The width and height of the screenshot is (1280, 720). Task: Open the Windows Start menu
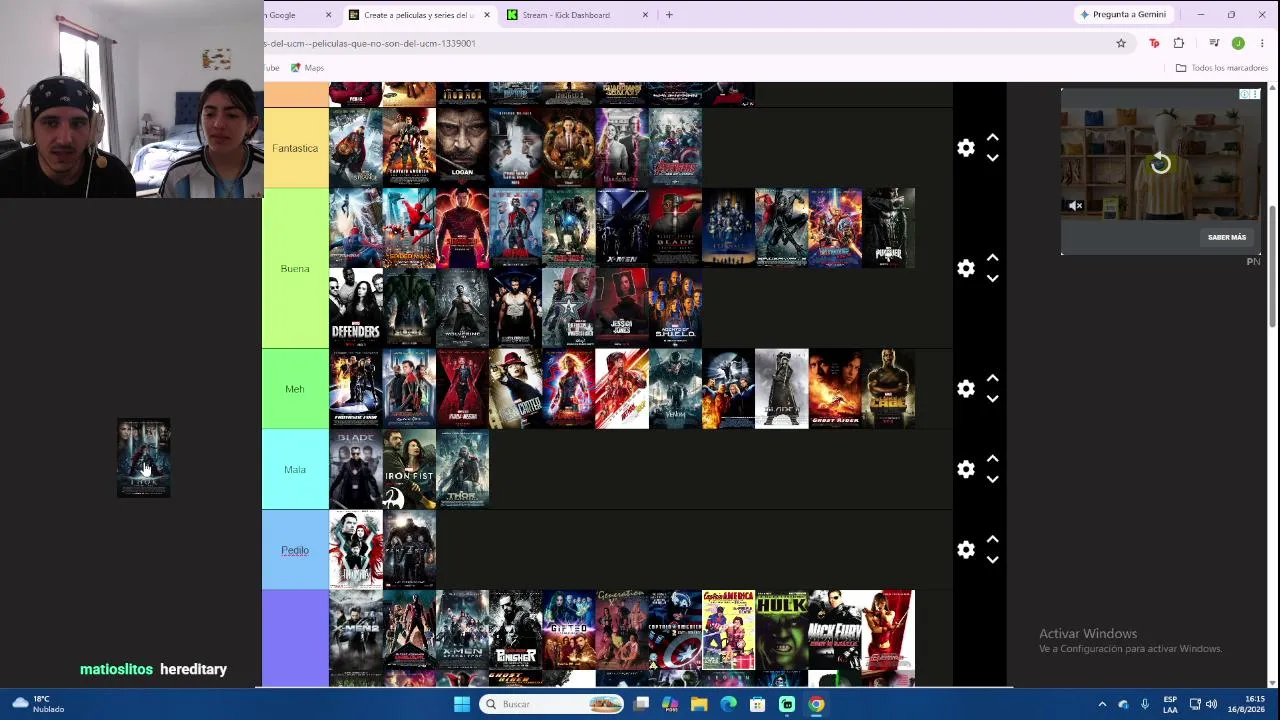click(x=461, y=704)
